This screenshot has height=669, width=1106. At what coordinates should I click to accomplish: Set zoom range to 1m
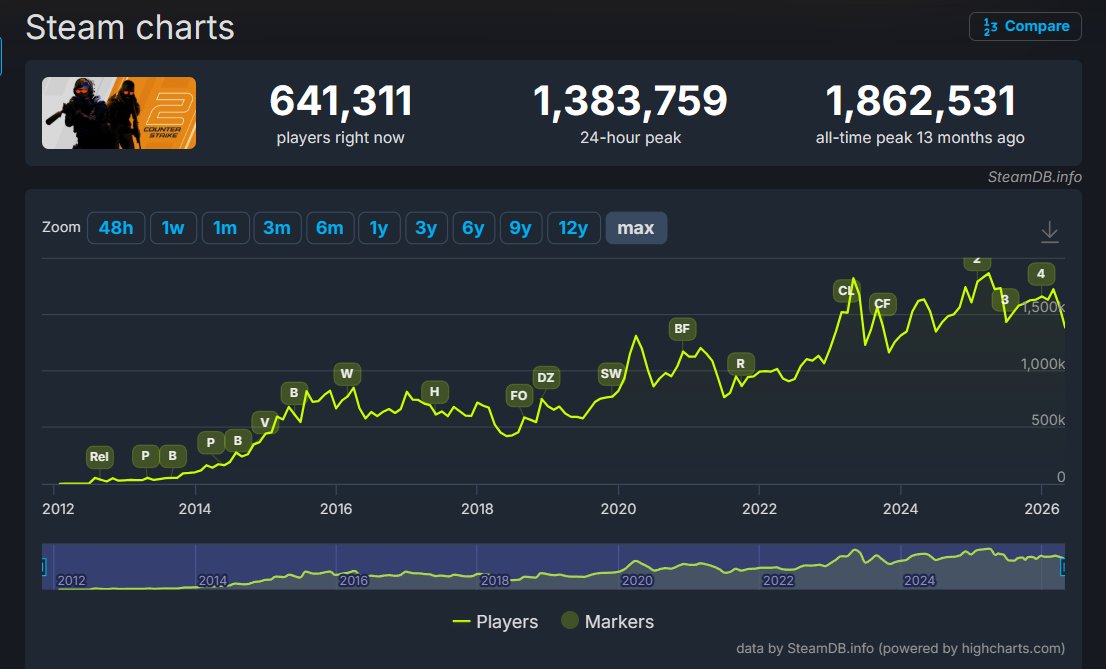click(x=225, y=228)
